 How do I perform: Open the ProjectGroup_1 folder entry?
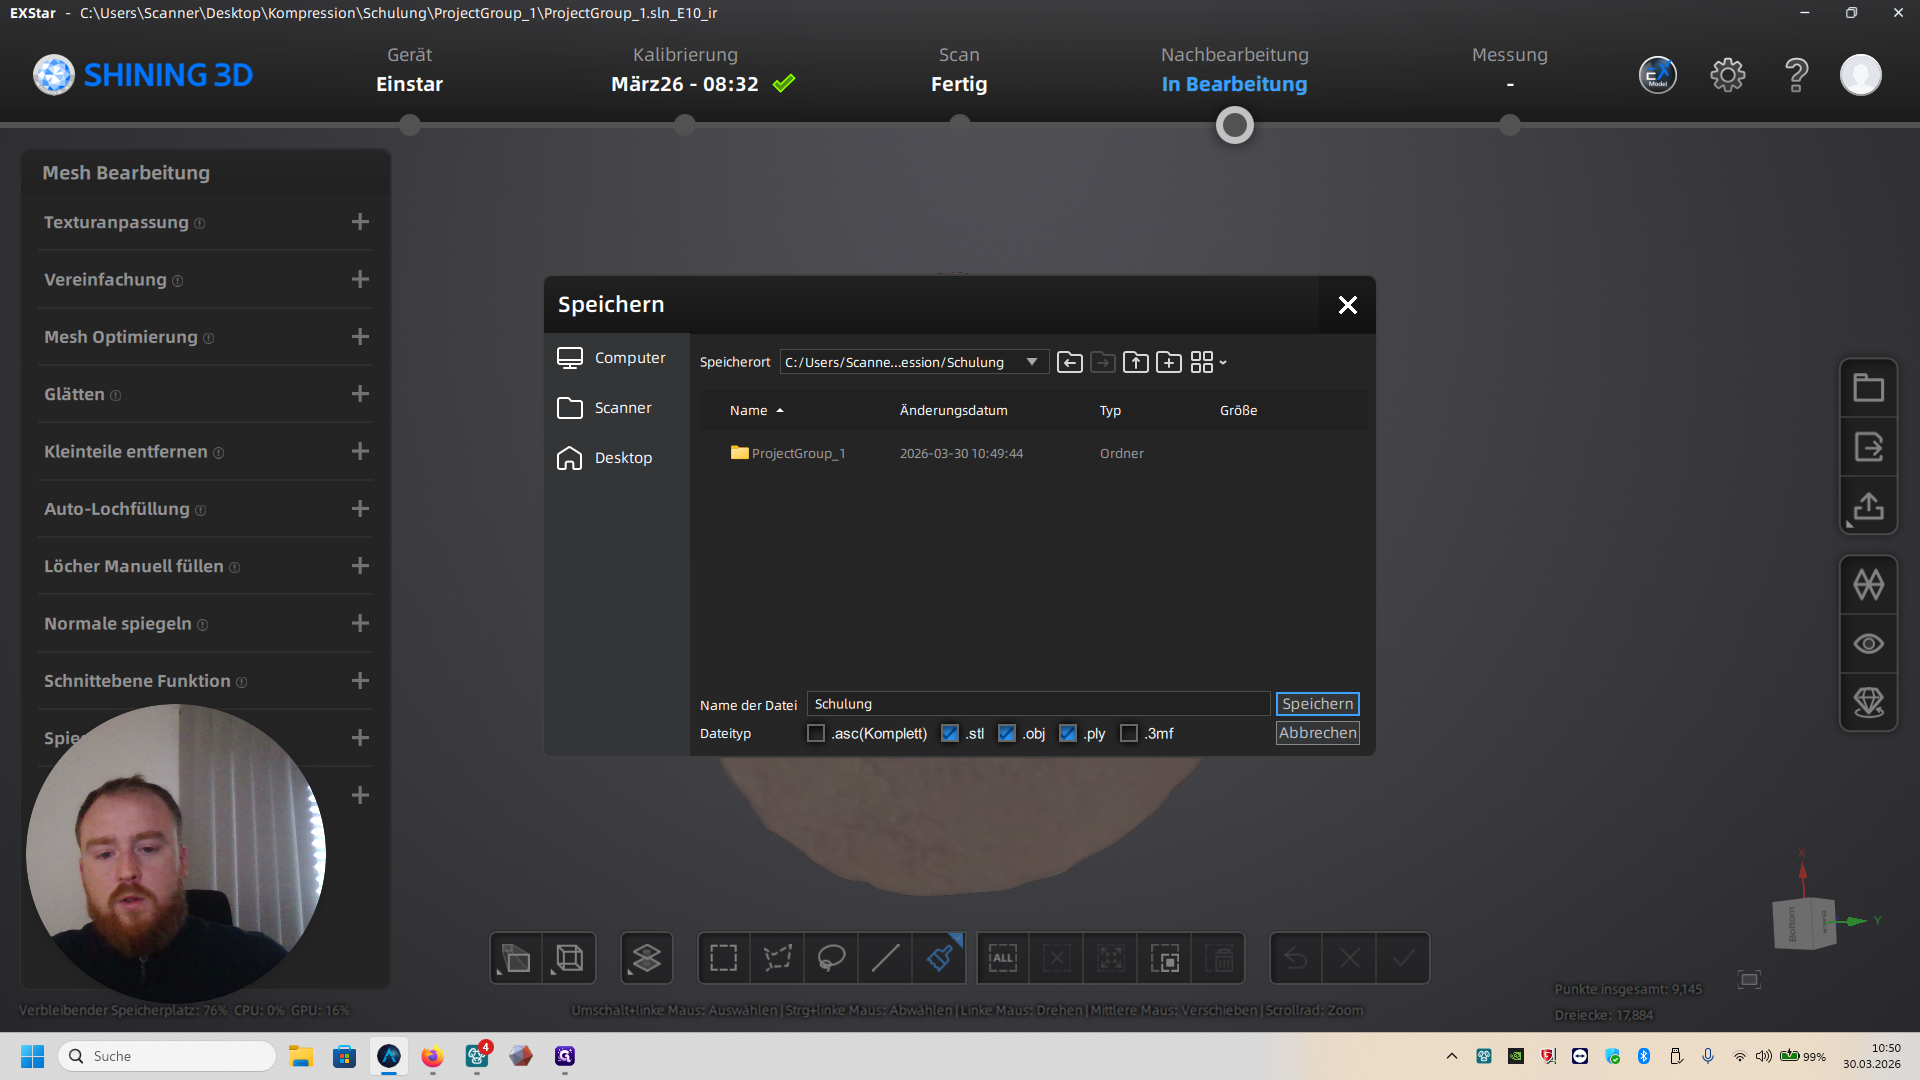point(797,454)
